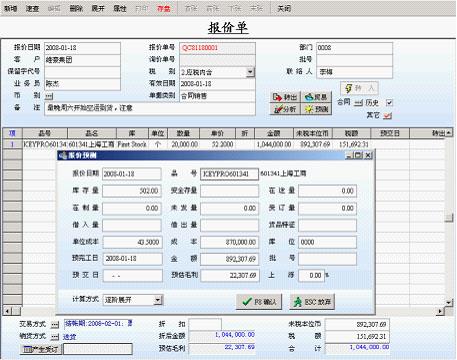Click the ESC 放弃 cancel button

click(x=312, y=302)
